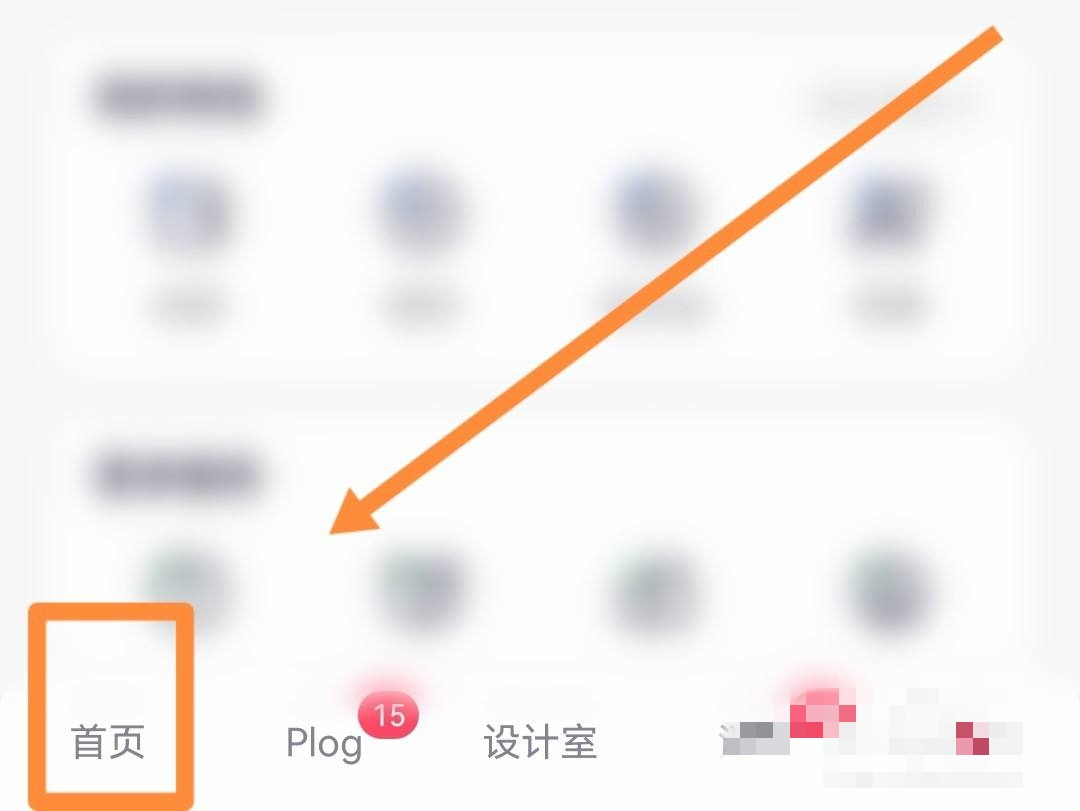Screen dimensions: 1080x811
Task: Open the 设计室 tab
Action: (x=540, y=742)
